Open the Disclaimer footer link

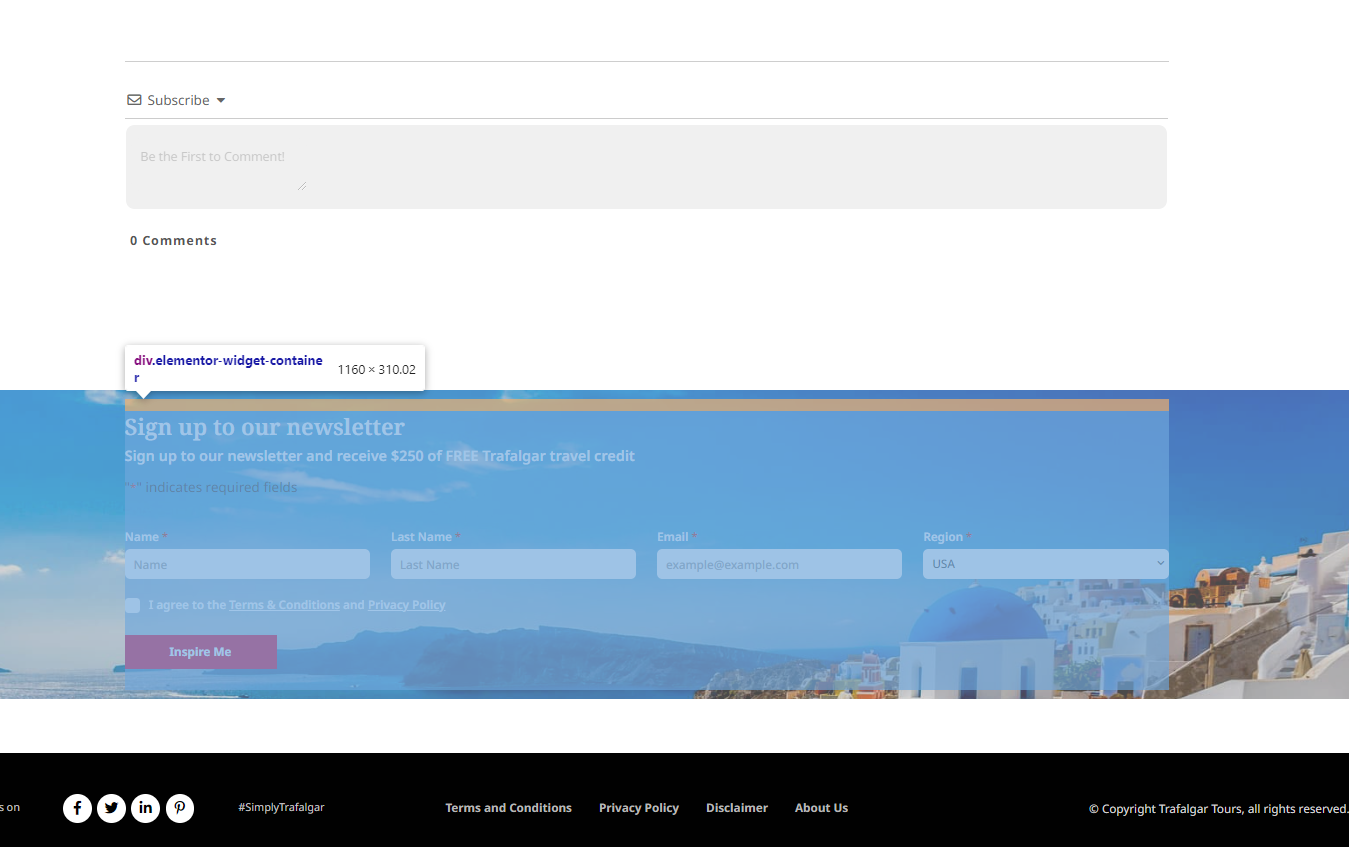pyautogui.click(x=736, y=807)
